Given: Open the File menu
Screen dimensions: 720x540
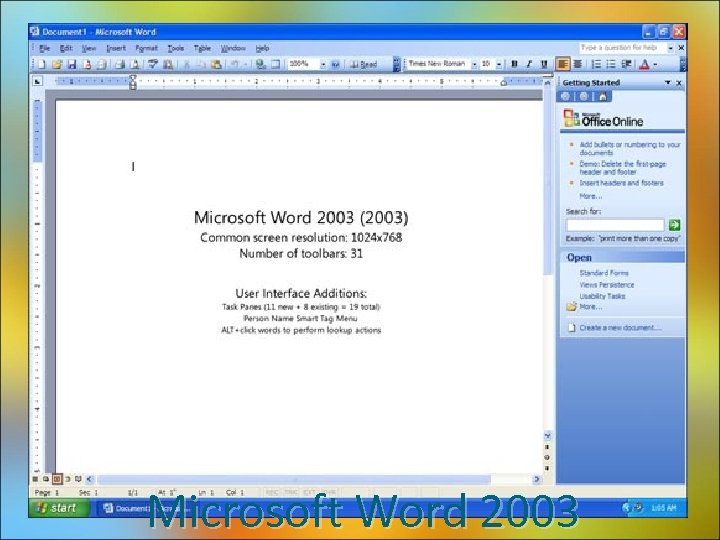Looking at the screenshot, I should coord(45,48).
